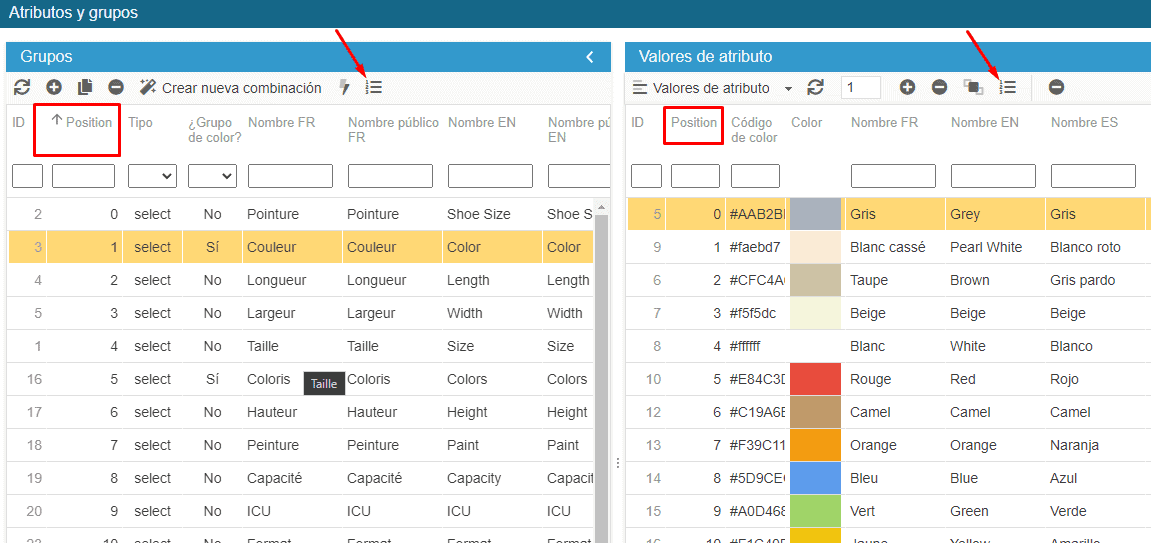Duplicate the selected group
The width and height of the screenshot is (1151, 543).
85,88
